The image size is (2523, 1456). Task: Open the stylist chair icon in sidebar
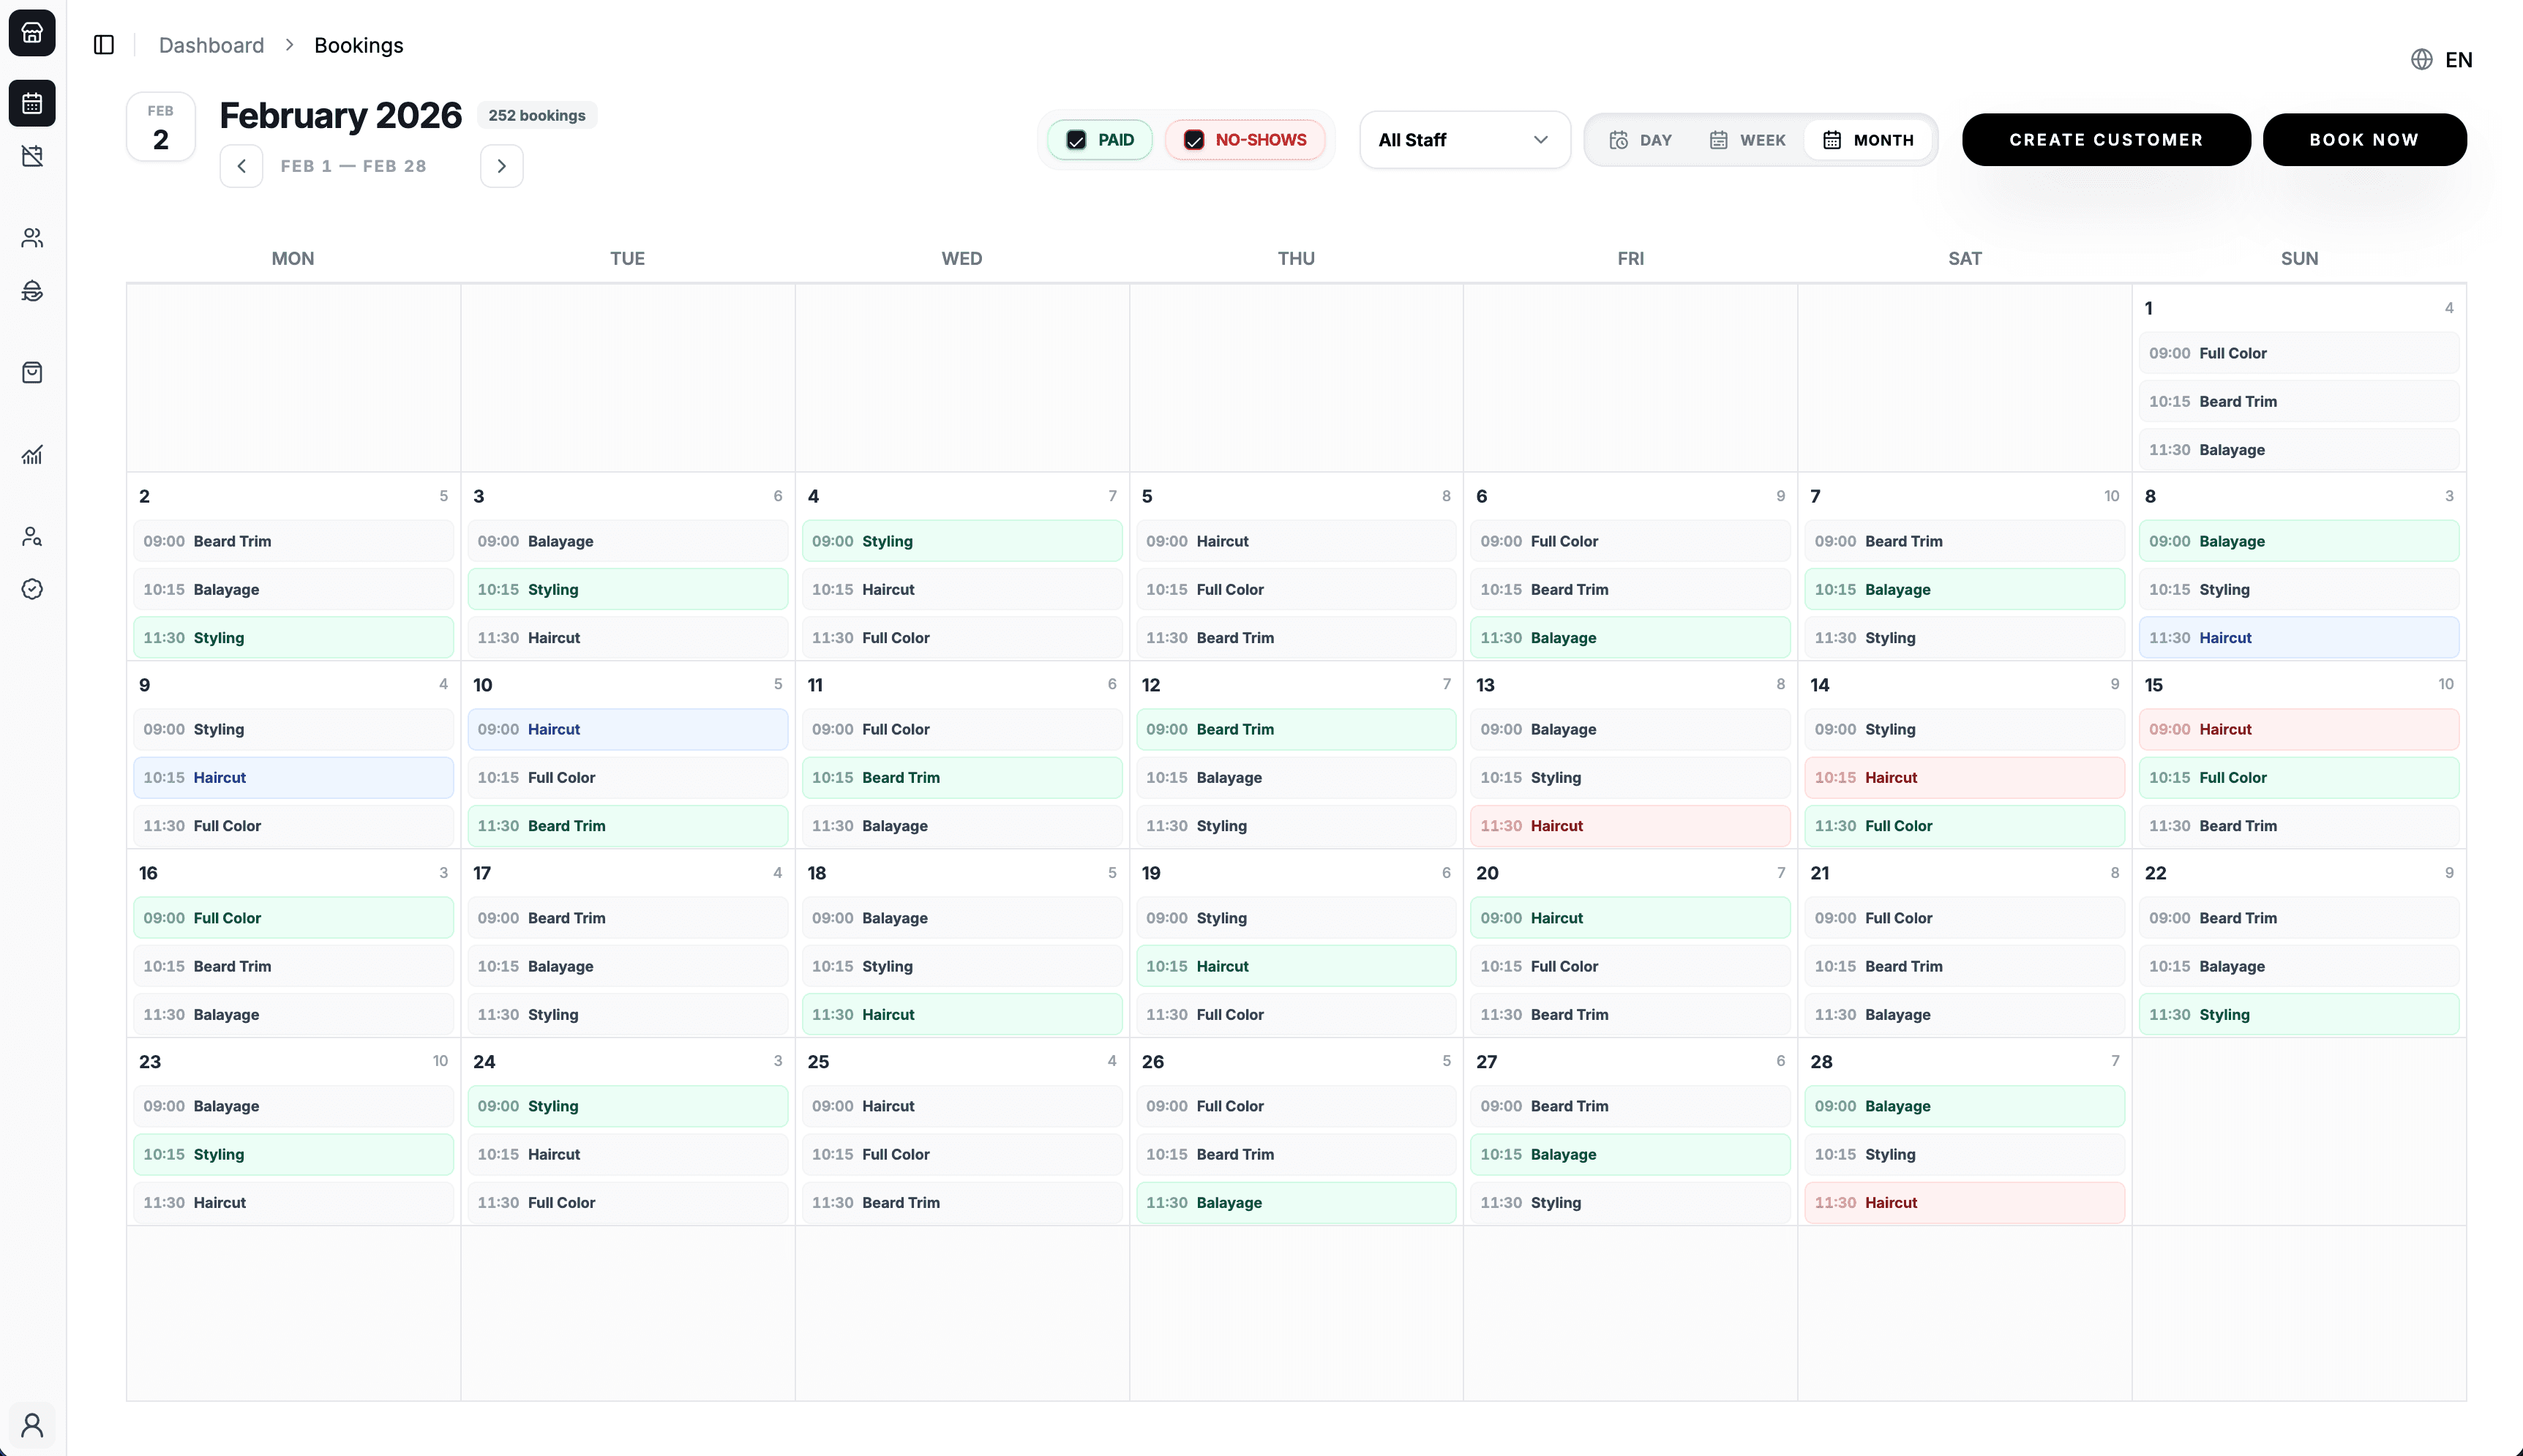pyautogui.click(x=32, y=291)
